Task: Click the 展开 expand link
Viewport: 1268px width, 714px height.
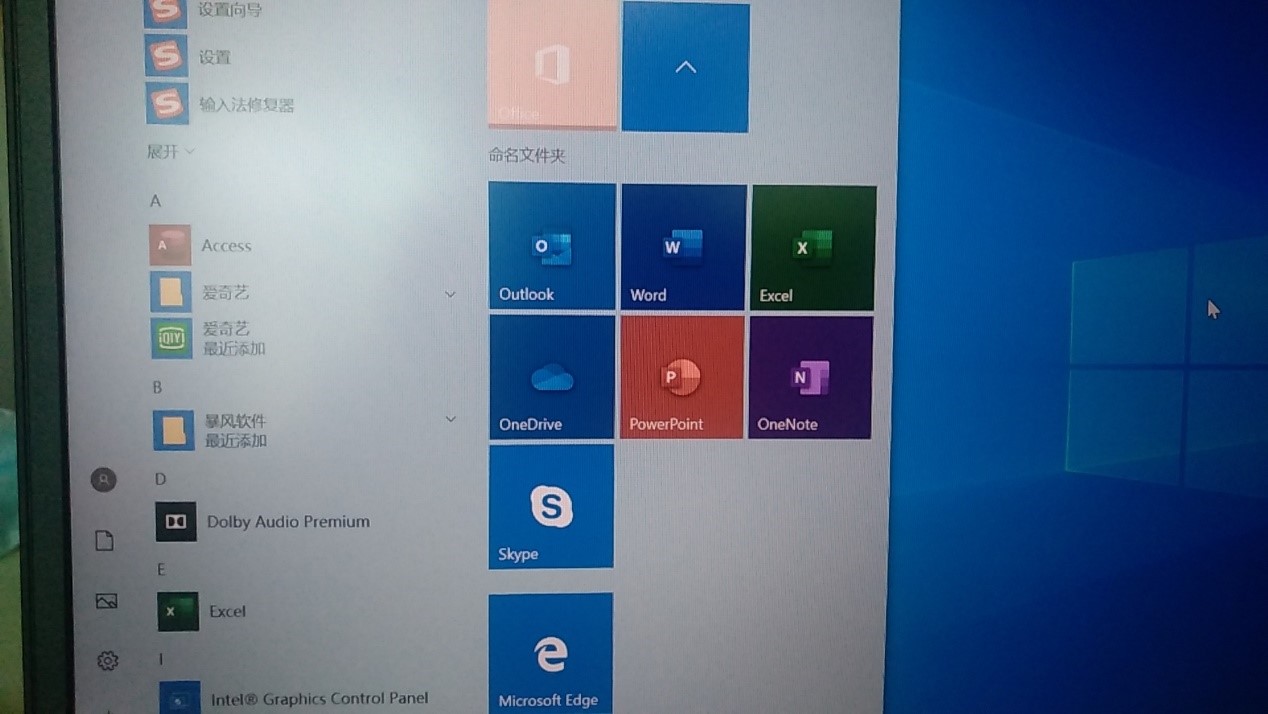Action: 170,152
